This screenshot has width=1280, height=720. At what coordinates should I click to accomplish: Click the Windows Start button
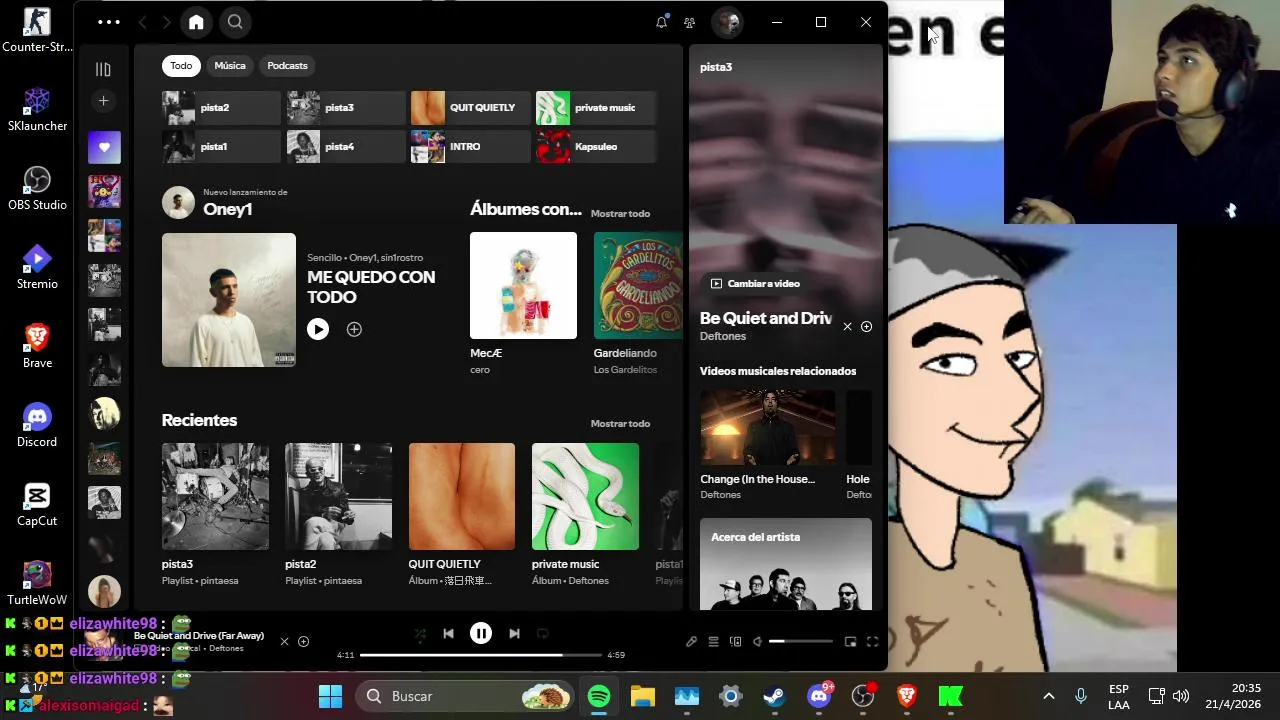pyautogui.click(x=330, y=696)
